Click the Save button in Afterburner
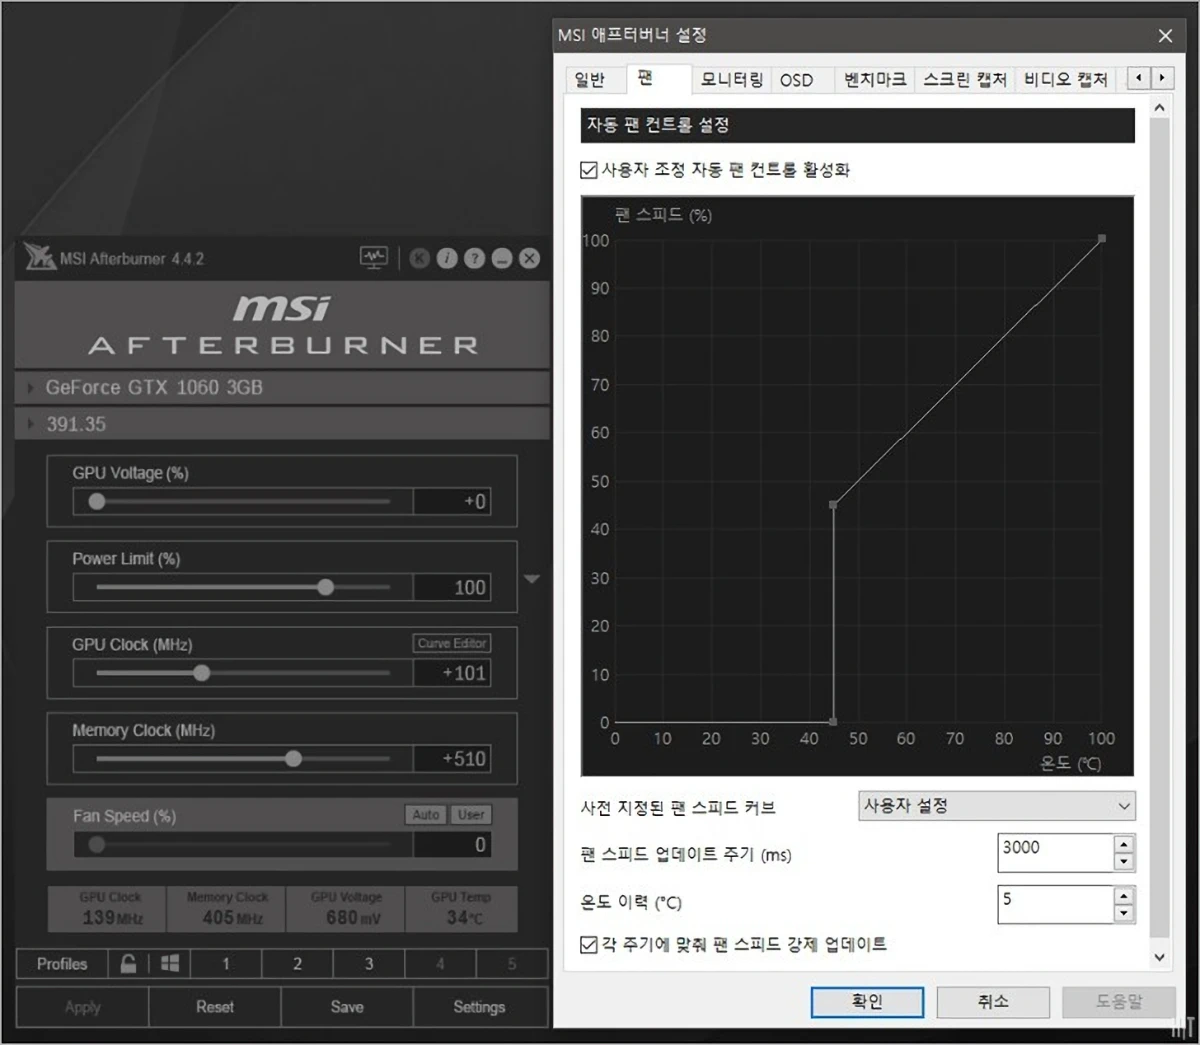Screen dimensions: 1200x1045 pos(347,1007)
